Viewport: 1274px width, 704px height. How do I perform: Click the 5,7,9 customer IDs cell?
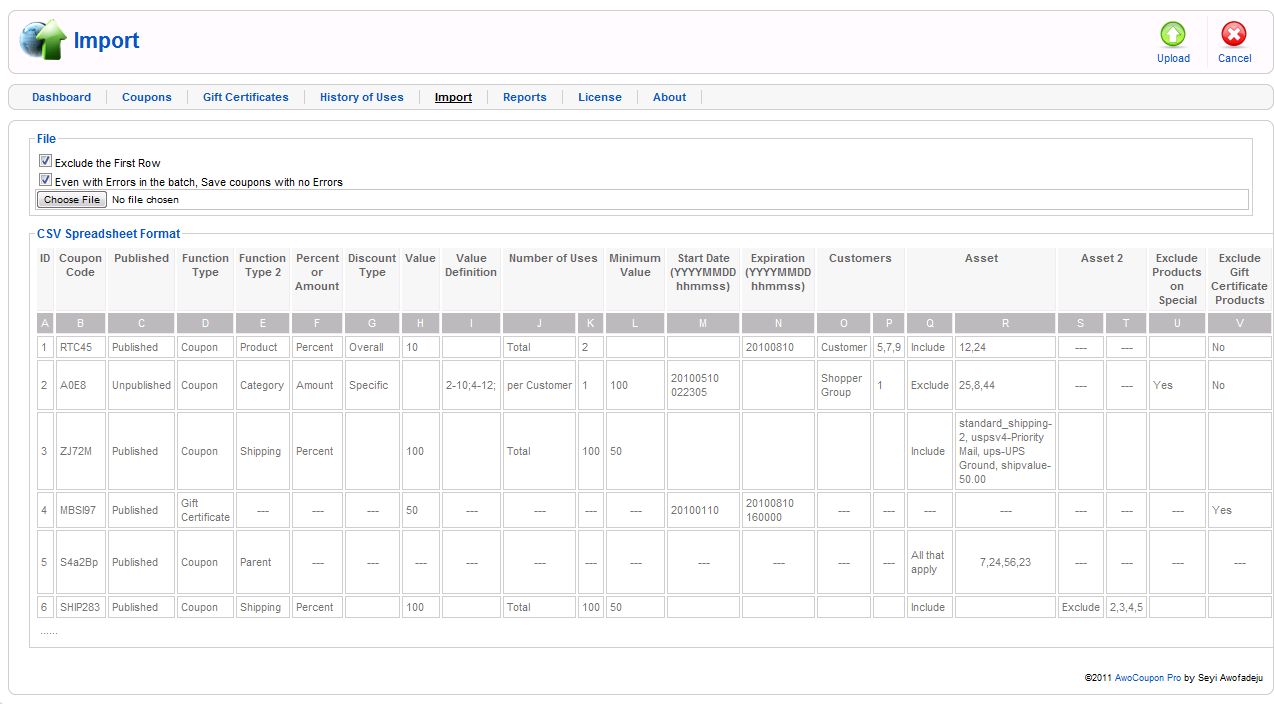click(888, 347)
